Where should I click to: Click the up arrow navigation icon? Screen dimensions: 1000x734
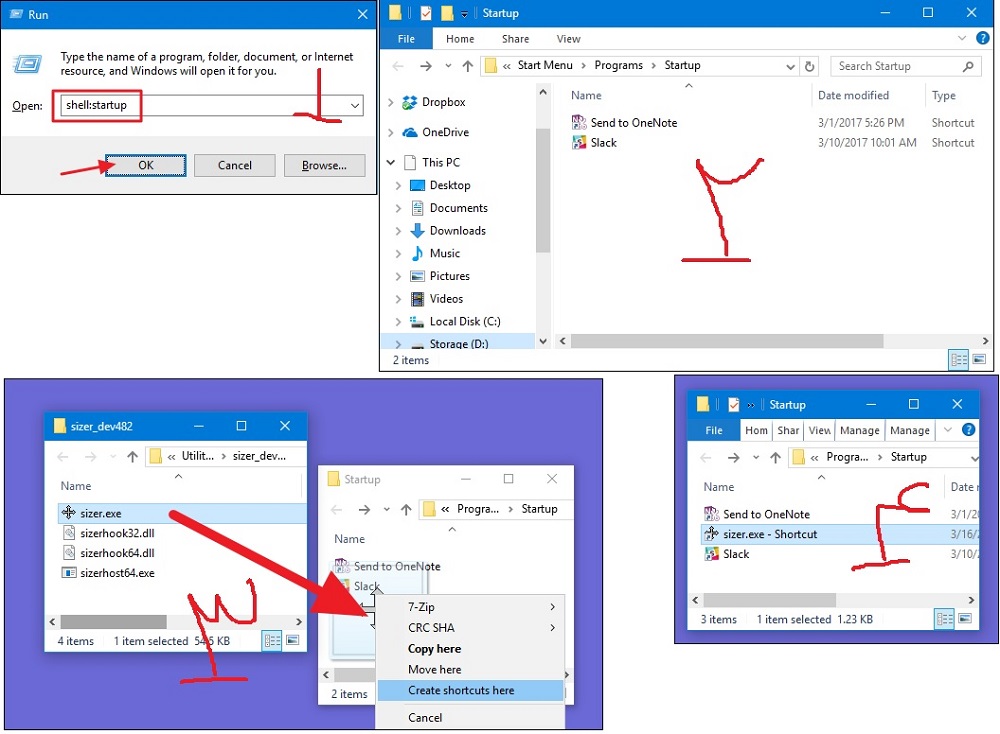click(x=467, y=66)
